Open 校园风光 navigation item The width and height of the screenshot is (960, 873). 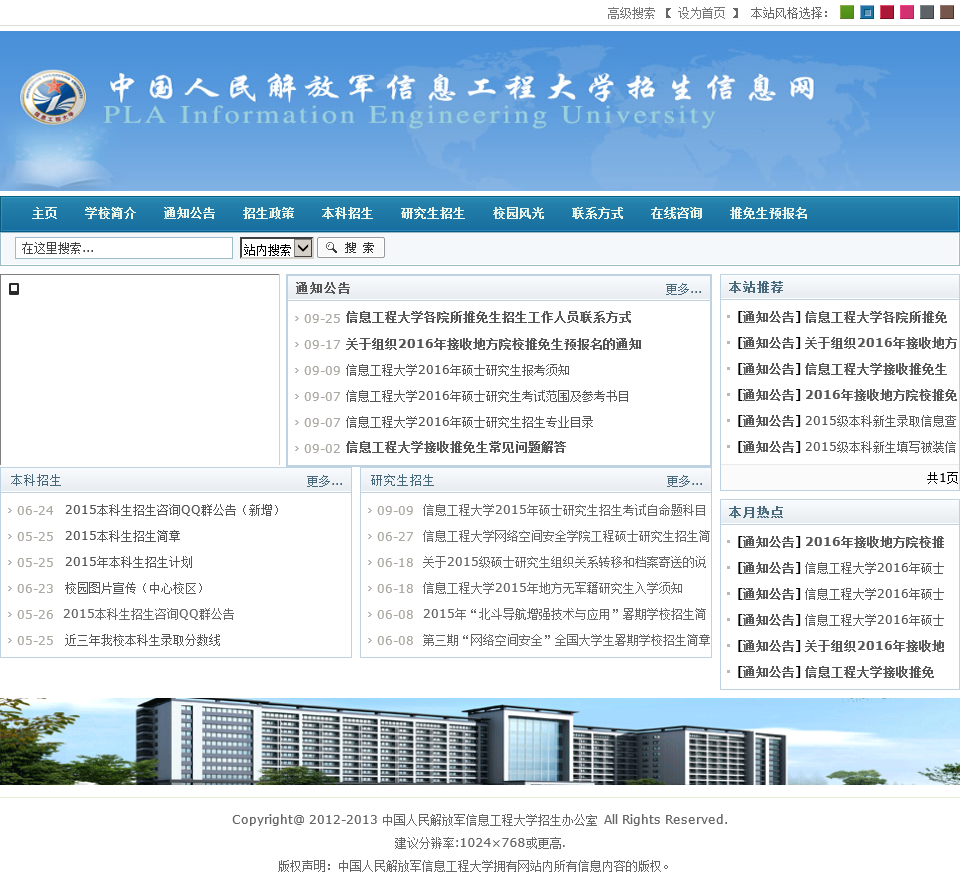(x=519, y=213)
